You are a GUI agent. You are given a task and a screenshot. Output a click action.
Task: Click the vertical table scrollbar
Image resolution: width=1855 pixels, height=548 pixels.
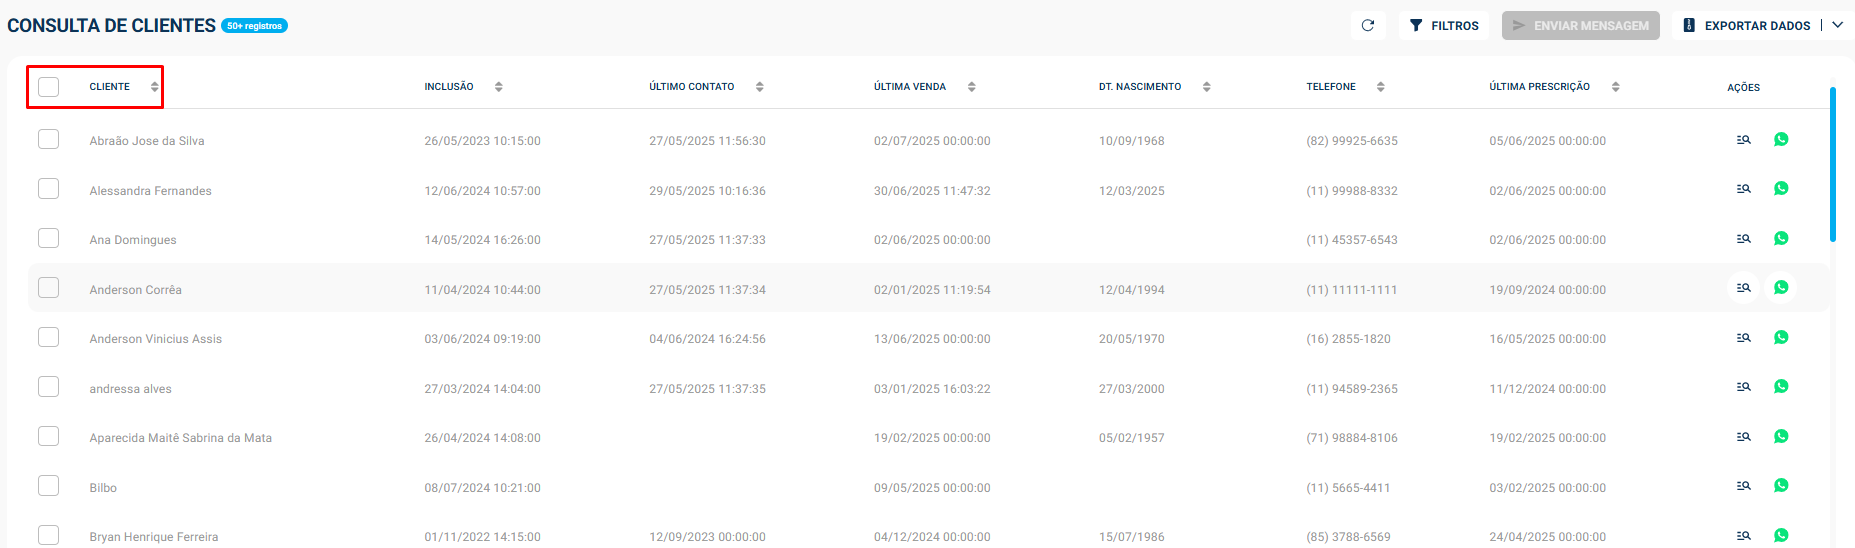coord(1833,165)
